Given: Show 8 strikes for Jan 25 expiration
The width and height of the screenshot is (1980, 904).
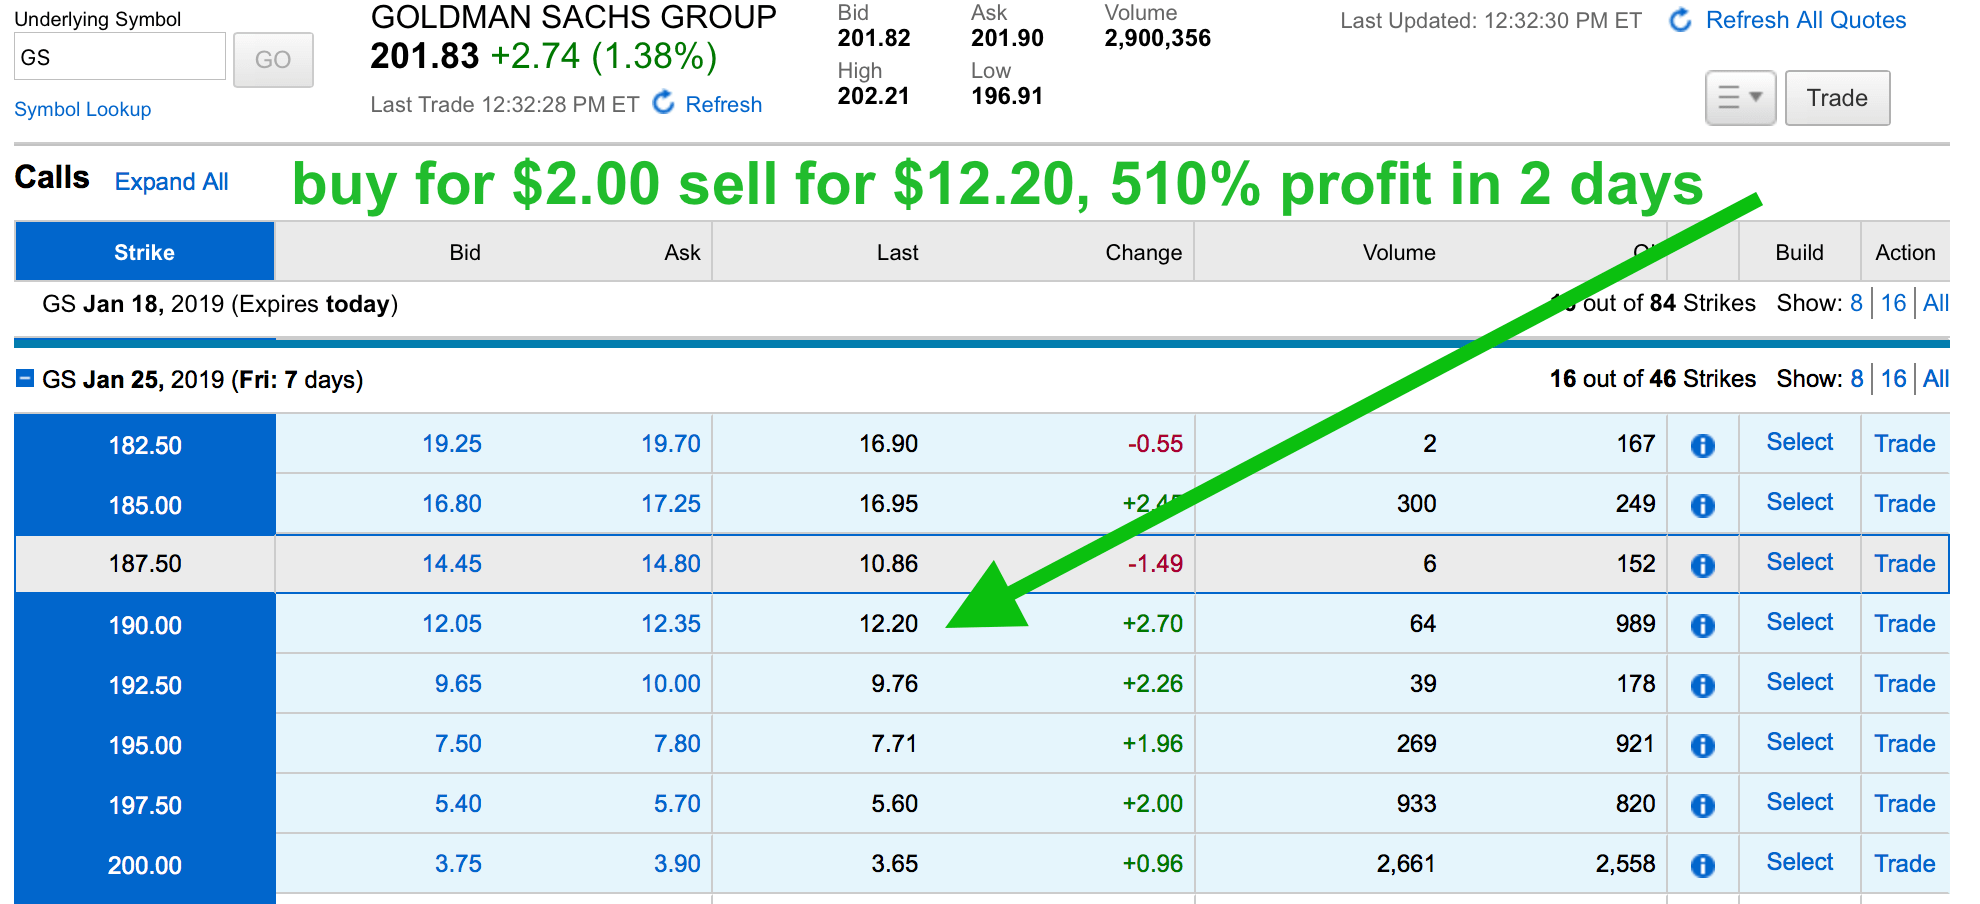Looking at the screenshot, I should coord(1856,379).
